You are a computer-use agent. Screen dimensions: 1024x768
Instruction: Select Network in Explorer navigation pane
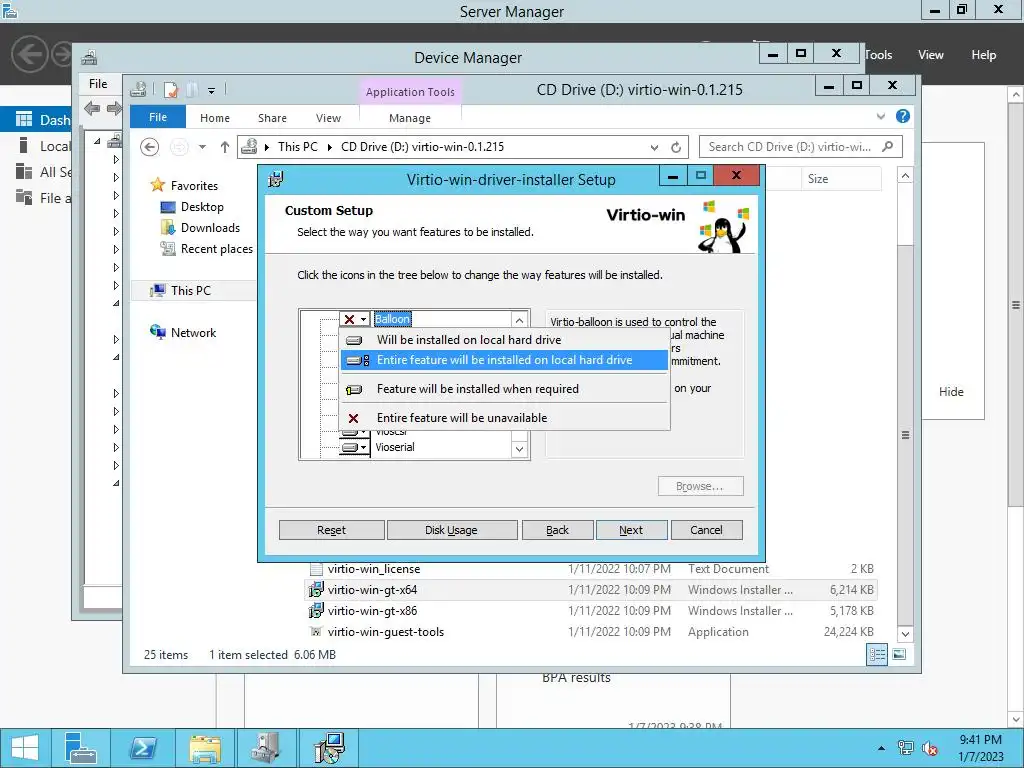pyautogui.click(x=193, y=332)
